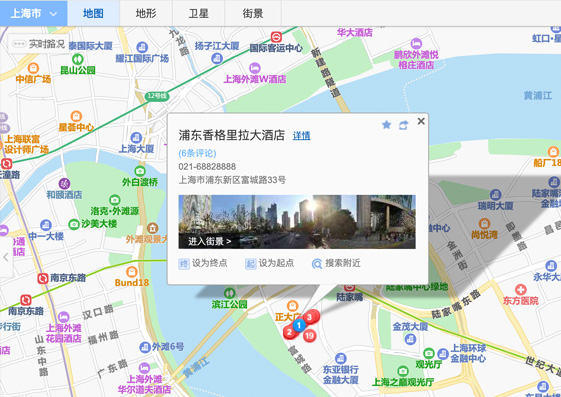Click the 设为起点 start point button

(x=269, y=264)
